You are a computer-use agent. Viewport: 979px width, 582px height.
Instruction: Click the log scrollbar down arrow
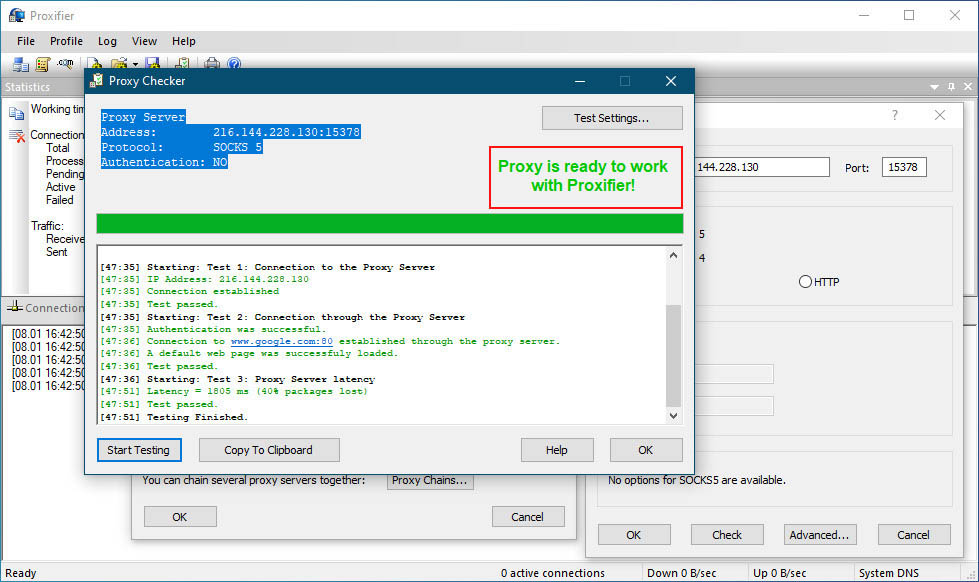(673, 415)
